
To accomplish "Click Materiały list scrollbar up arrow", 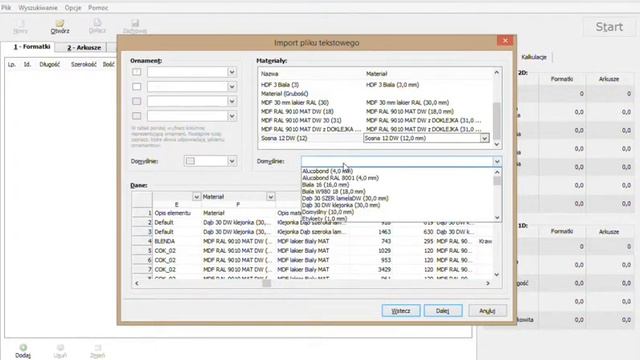I will pos(497,72).
